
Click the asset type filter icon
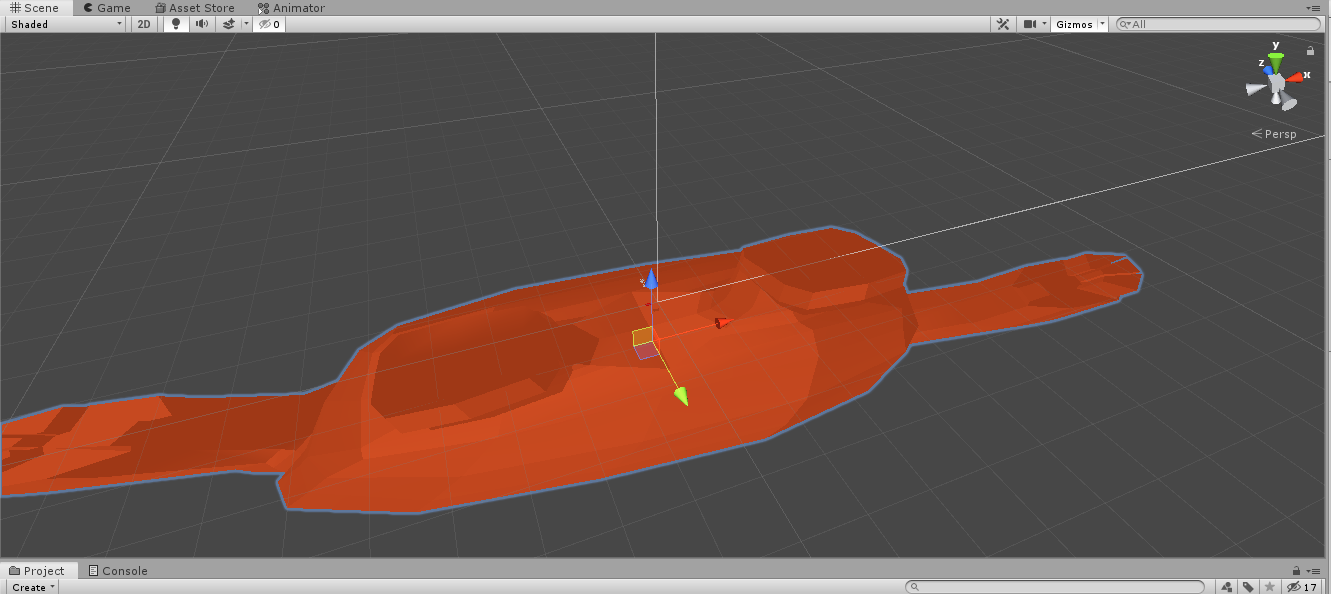[1225, 587]
